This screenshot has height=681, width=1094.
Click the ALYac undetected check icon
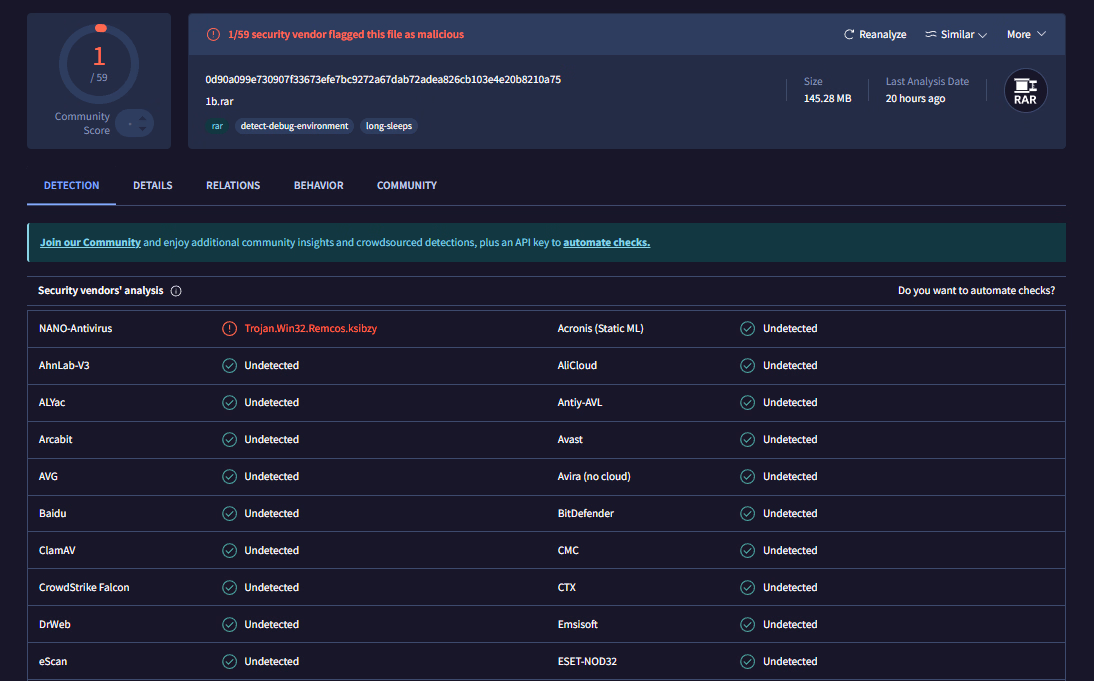(x=230, y=403)
